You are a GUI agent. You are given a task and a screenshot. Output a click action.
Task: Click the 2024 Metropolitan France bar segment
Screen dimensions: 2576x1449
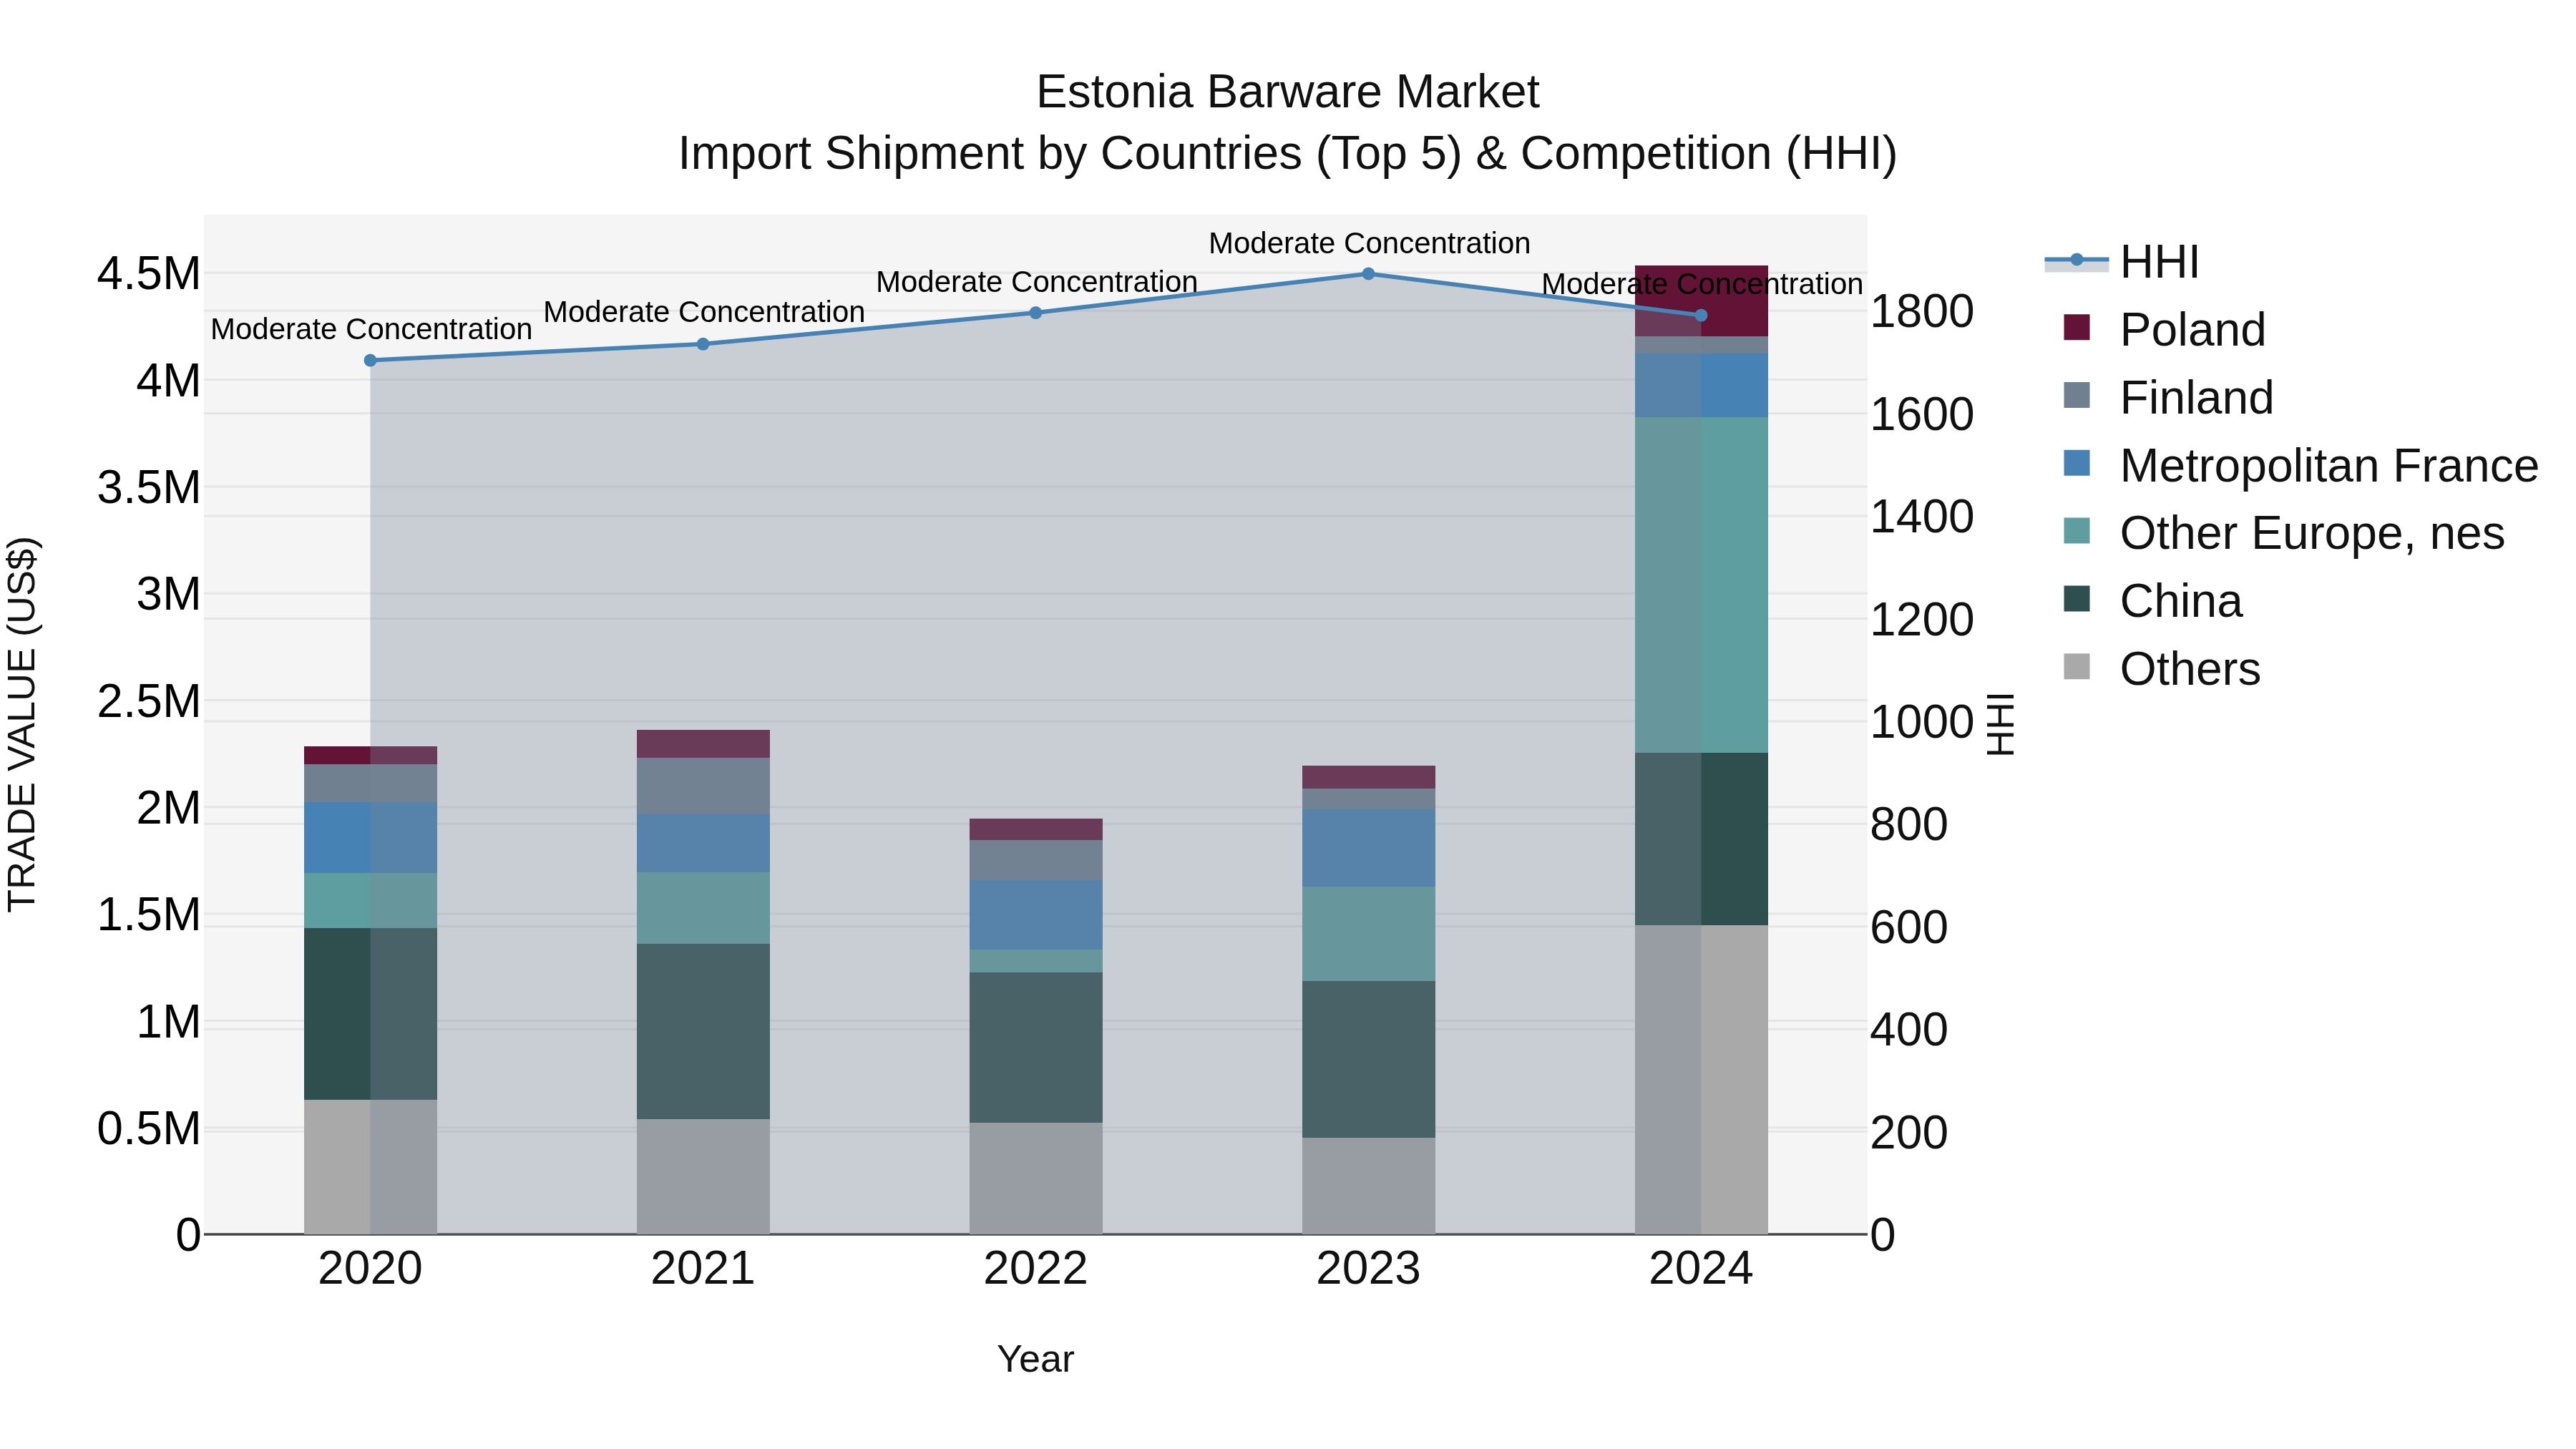(x=1701, y=385)
